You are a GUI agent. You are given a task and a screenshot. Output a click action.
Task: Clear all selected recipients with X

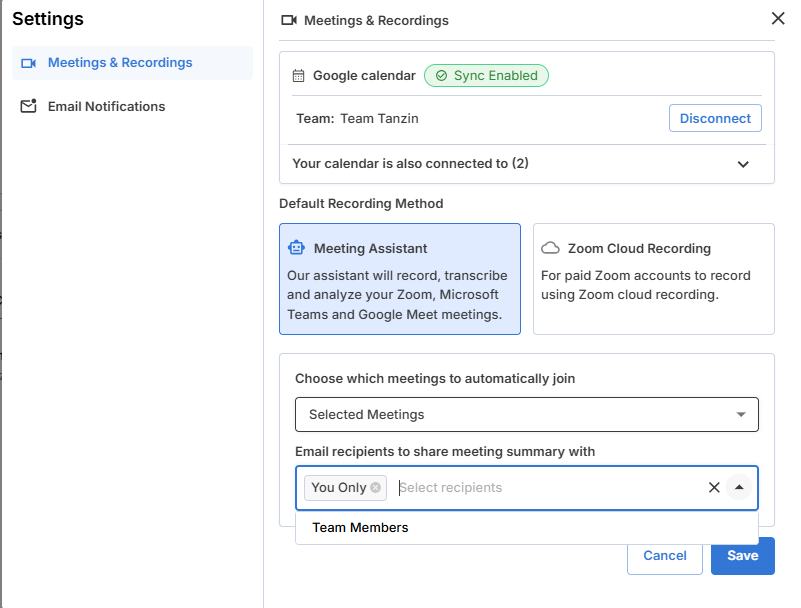(714, 488)
